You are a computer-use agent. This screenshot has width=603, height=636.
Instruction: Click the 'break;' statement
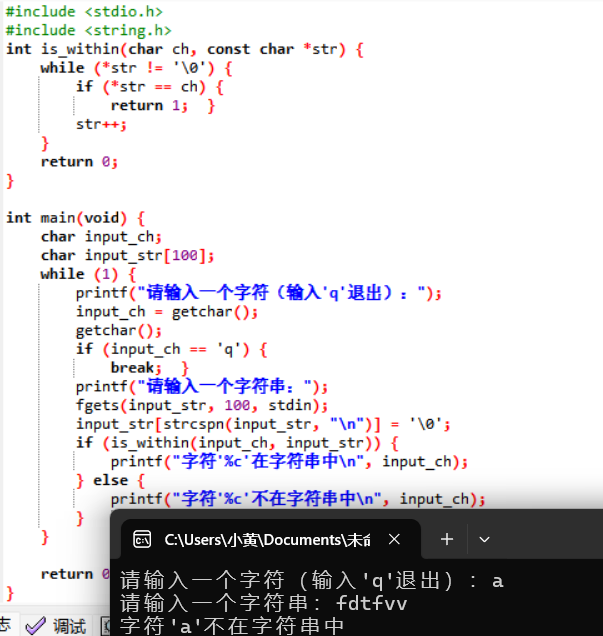click(x=136, y=368)
